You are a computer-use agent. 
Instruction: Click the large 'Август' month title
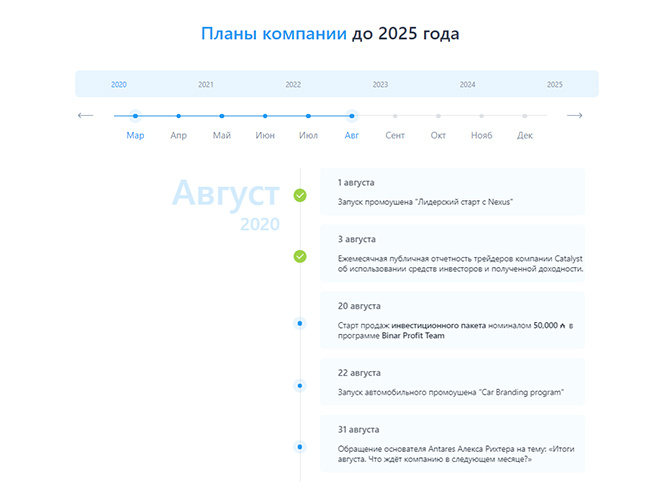[x=226, y=194]
